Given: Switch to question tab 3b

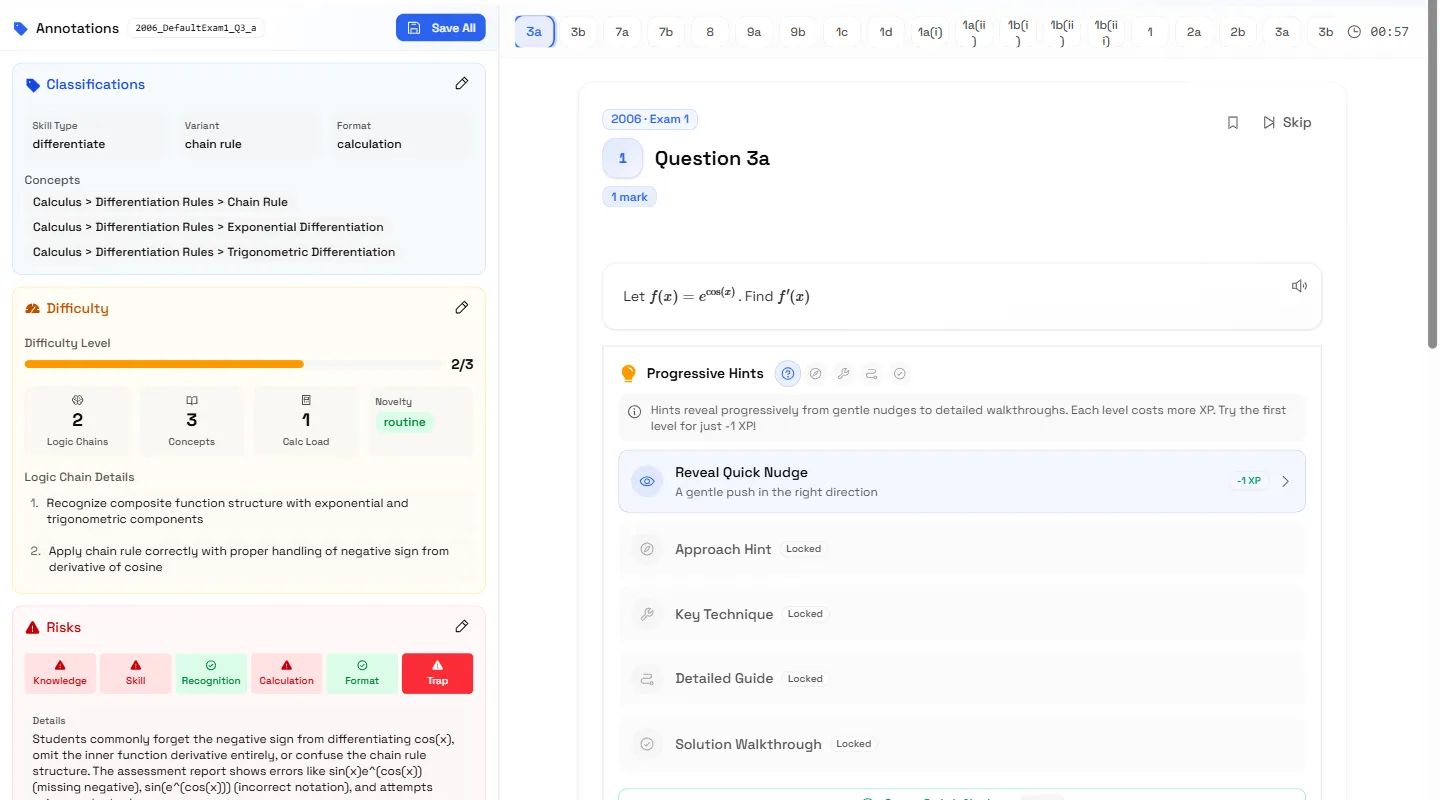Looking at the screenshot, I should coord(578,31).
